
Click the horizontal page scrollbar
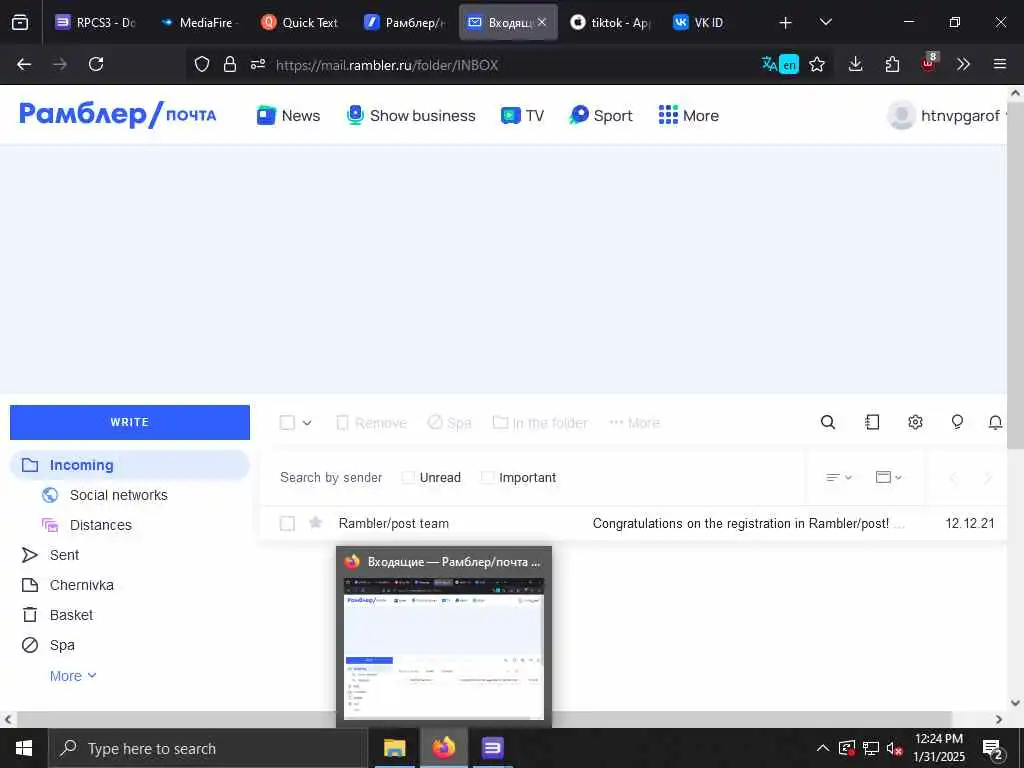point(483,719)
